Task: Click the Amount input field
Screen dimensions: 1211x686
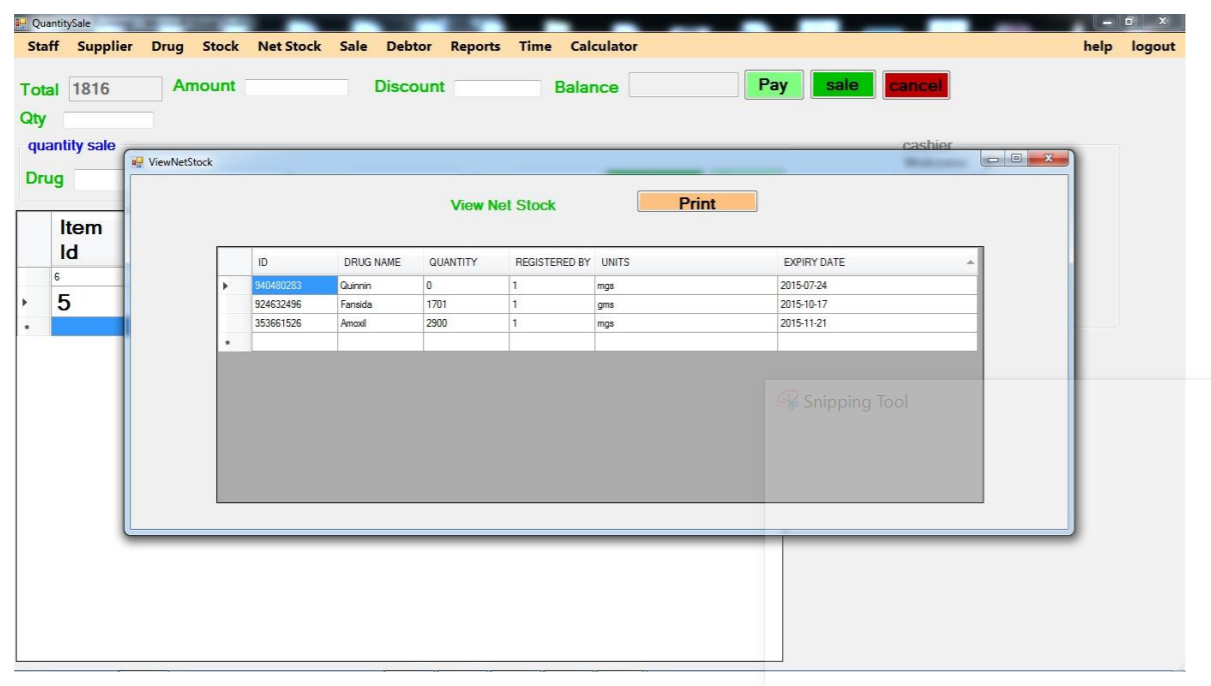Action: 297,87
